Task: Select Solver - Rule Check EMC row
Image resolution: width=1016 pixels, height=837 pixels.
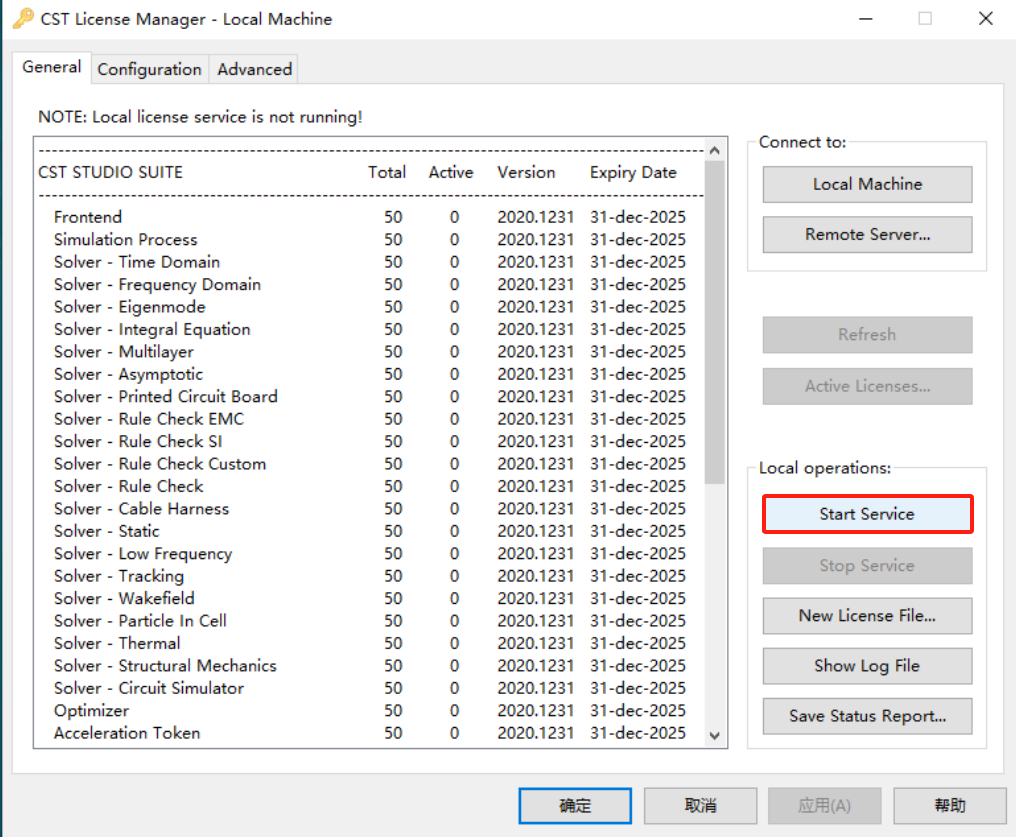Action: point(370,419)
